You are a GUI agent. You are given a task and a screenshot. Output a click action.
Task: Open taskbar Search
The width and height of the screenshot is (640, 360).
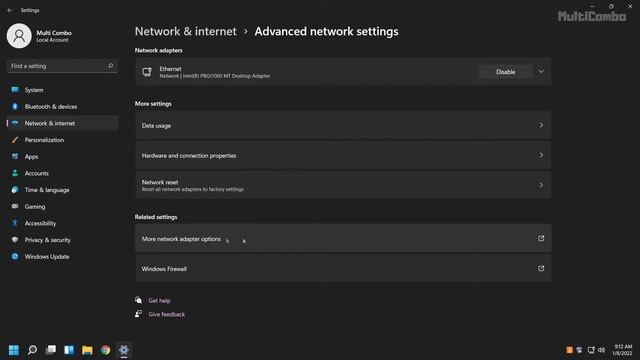tap(32, 350)
